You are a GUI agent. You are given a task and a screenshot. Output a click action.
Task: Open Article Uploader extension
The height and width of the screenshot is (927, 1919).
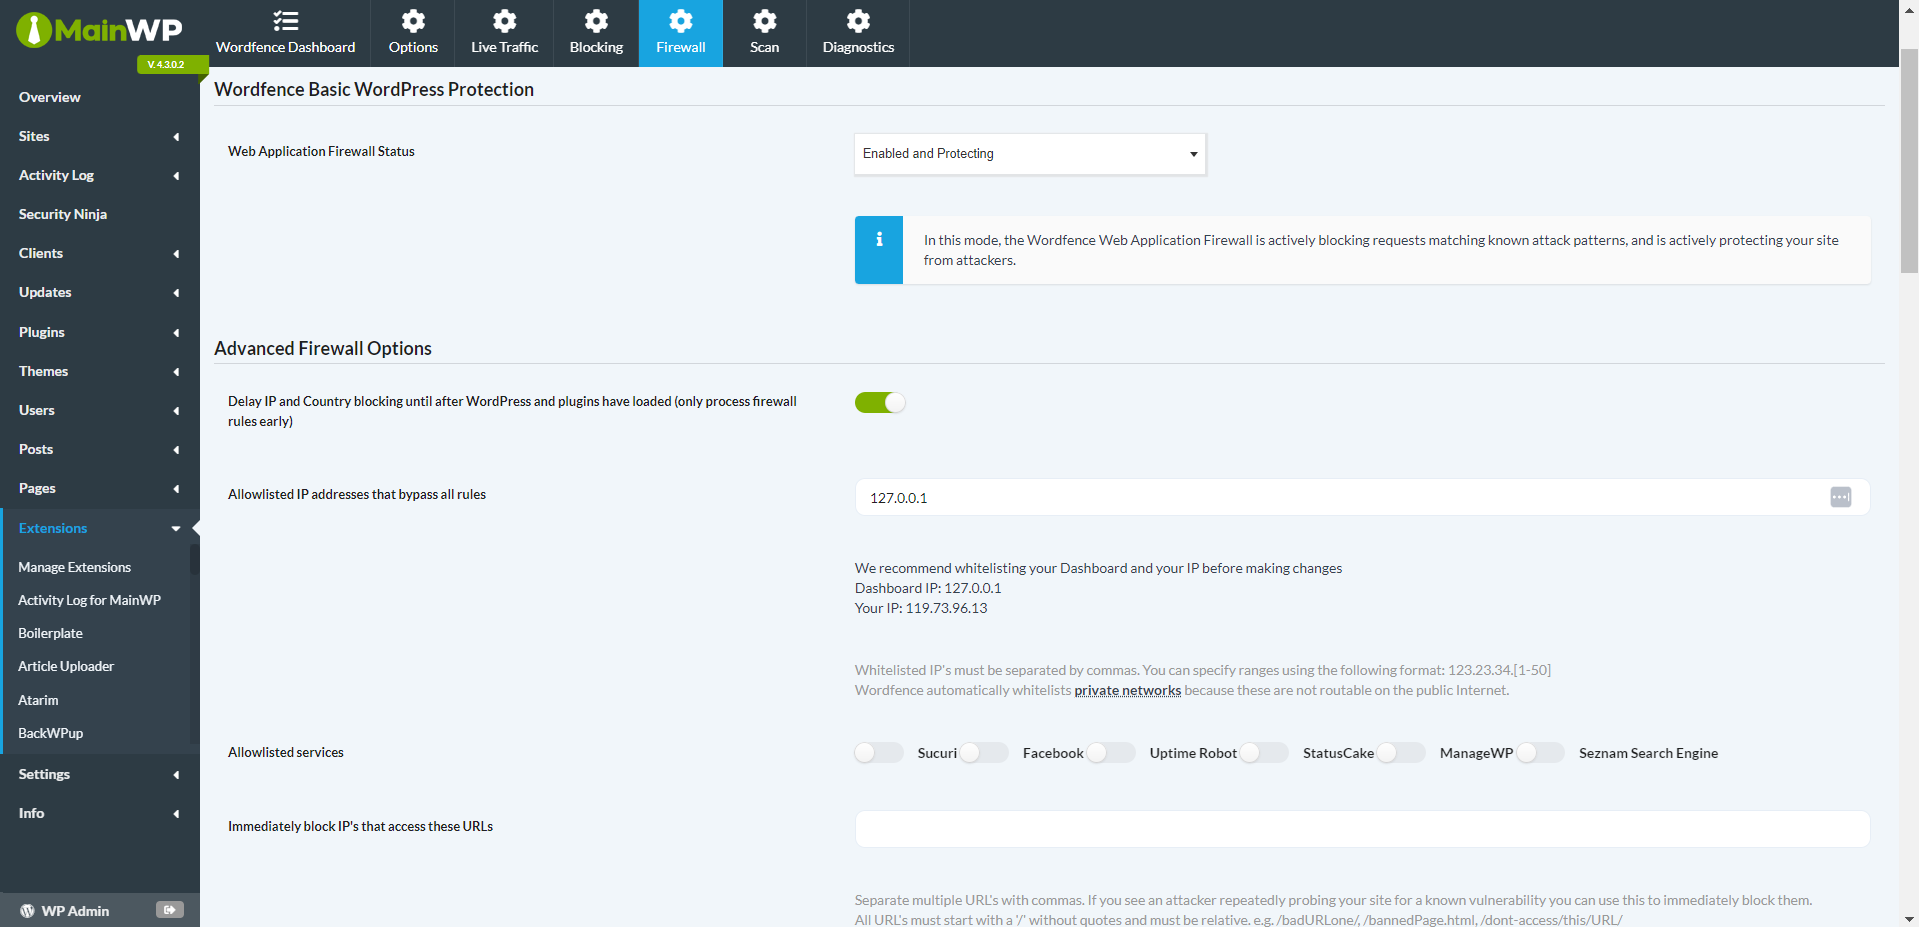66,666
